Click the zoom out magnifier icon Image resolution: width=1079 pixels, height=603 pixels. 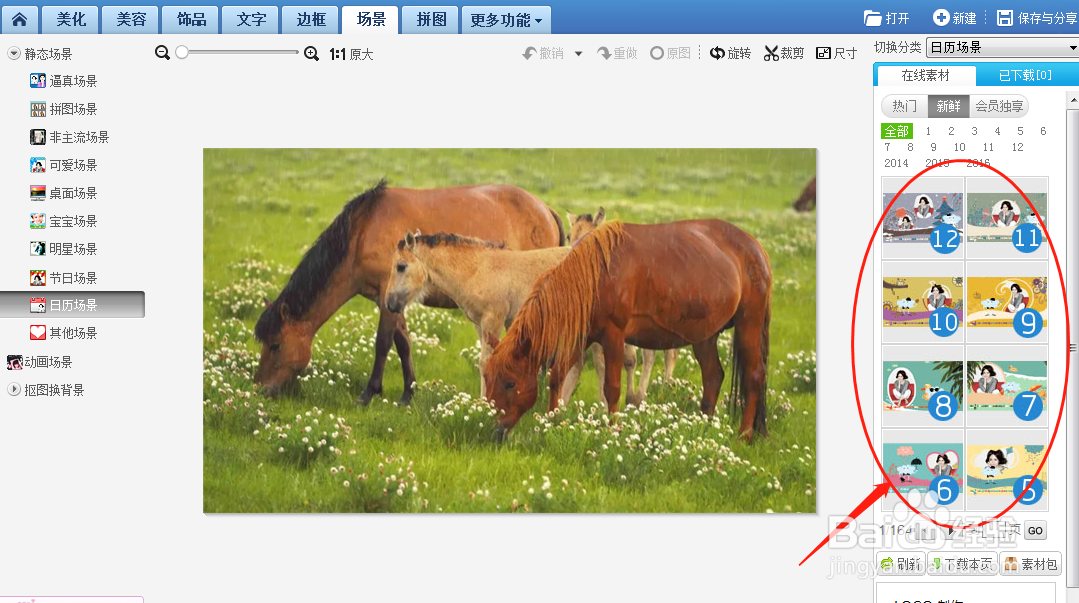162,53
